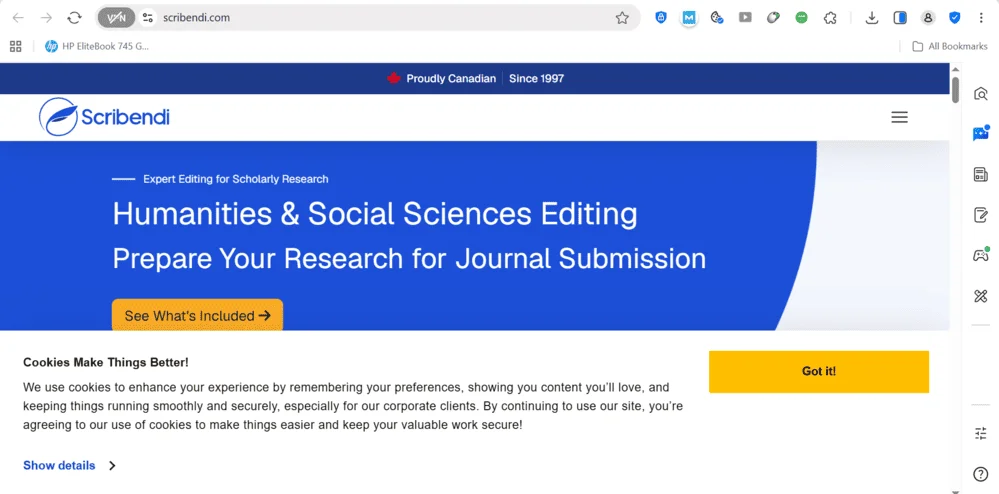999x494 pixels.
Task: Click See What's Included button
Action: [x=198, y=316]
